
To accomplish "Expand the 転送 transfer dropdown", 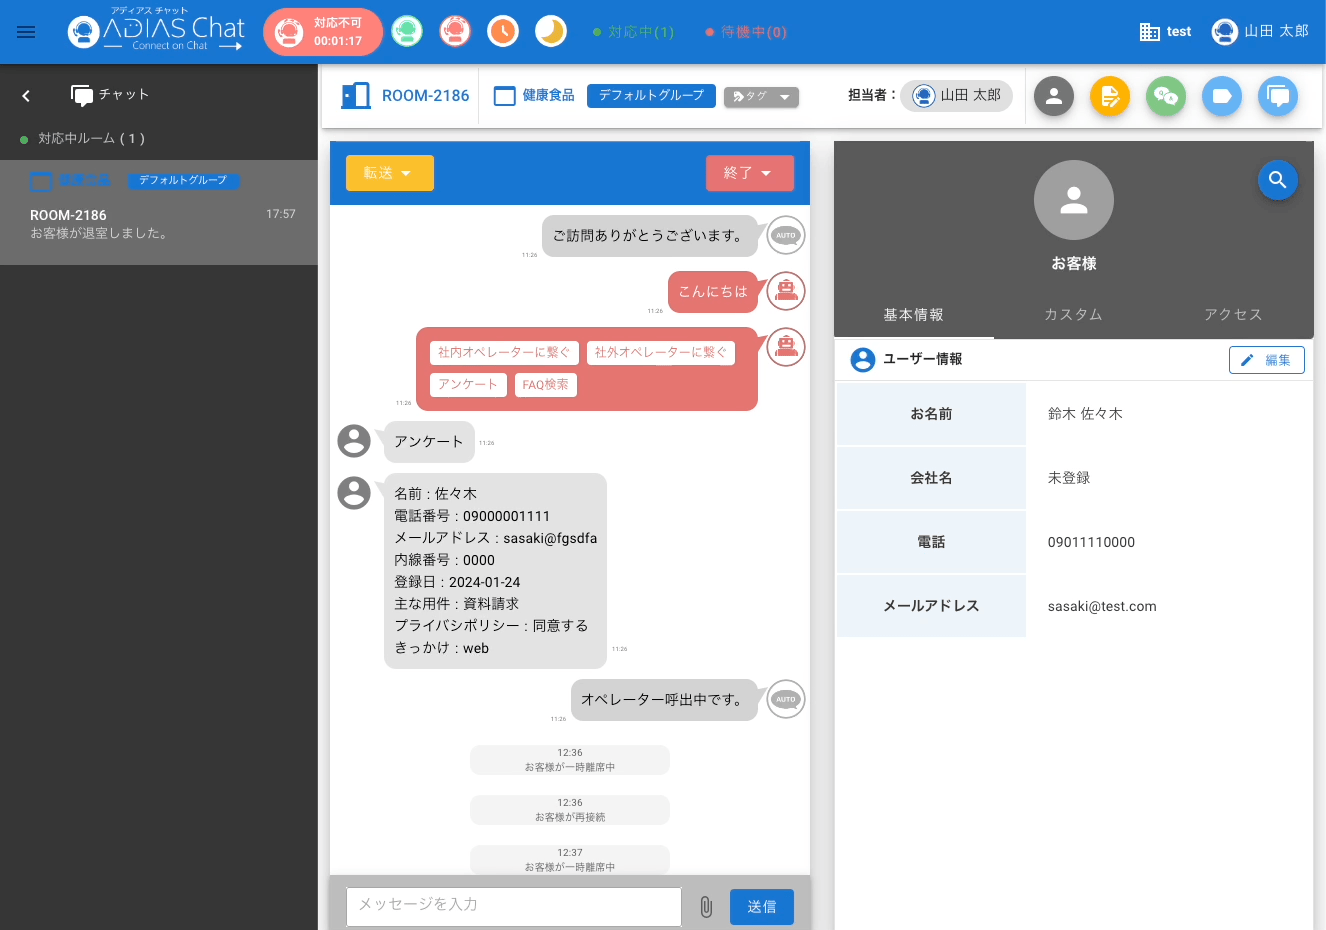I will [389, 173].
